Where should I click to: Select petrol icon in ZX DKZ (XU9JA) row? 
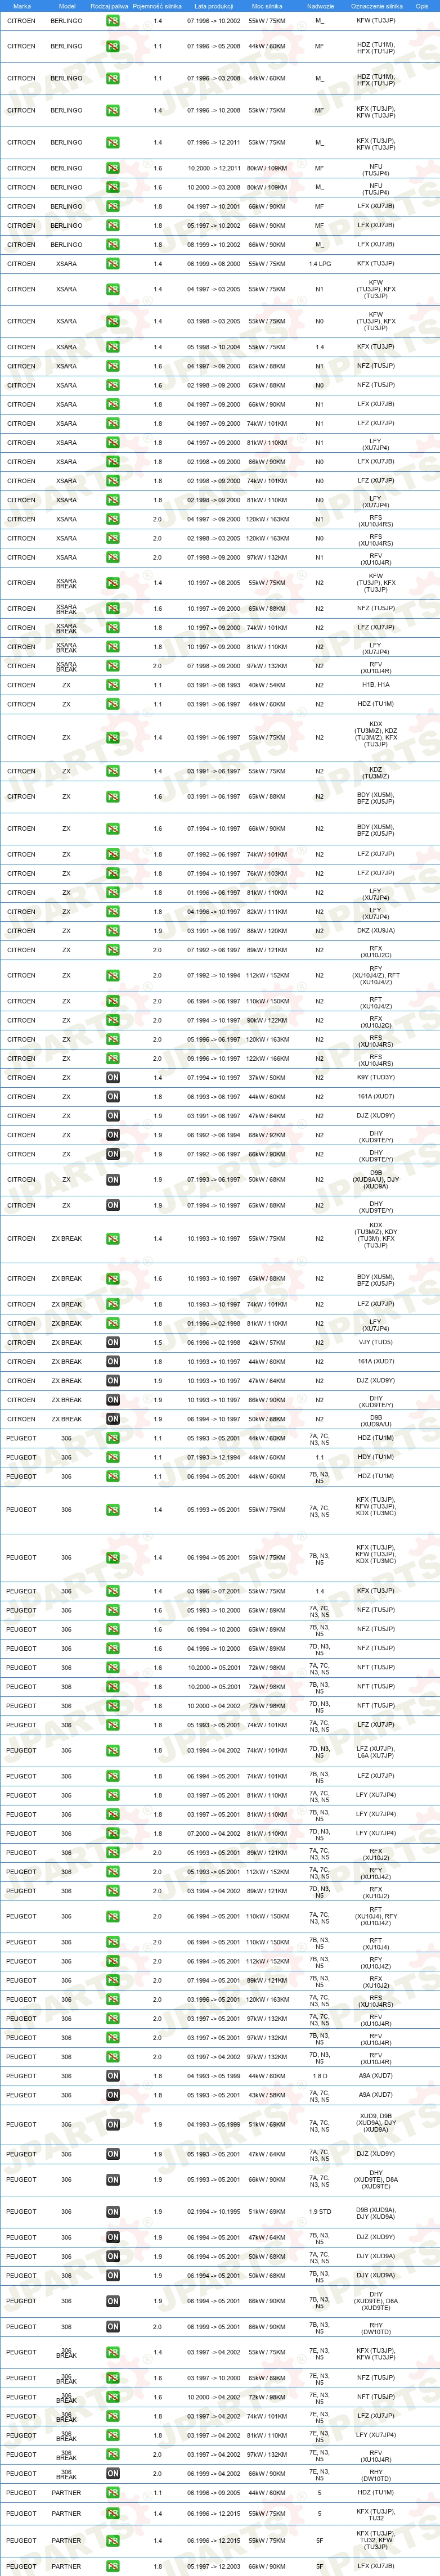(113, 931)
